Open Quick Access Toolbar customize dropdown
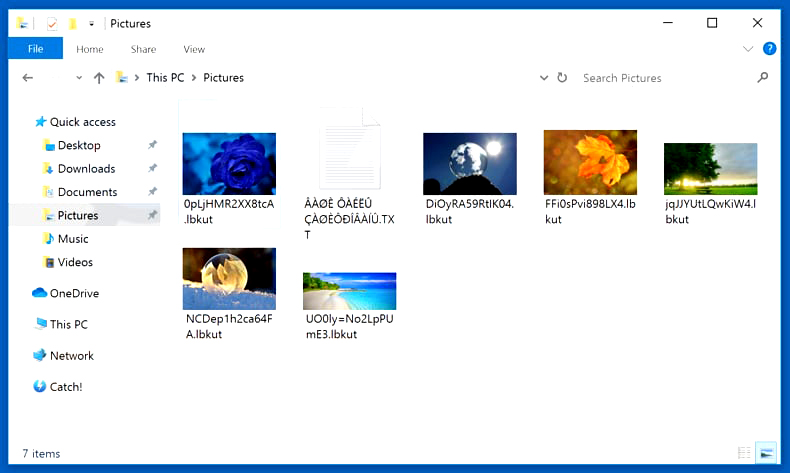This screenshot has width=790, height=473. [92, 24]
